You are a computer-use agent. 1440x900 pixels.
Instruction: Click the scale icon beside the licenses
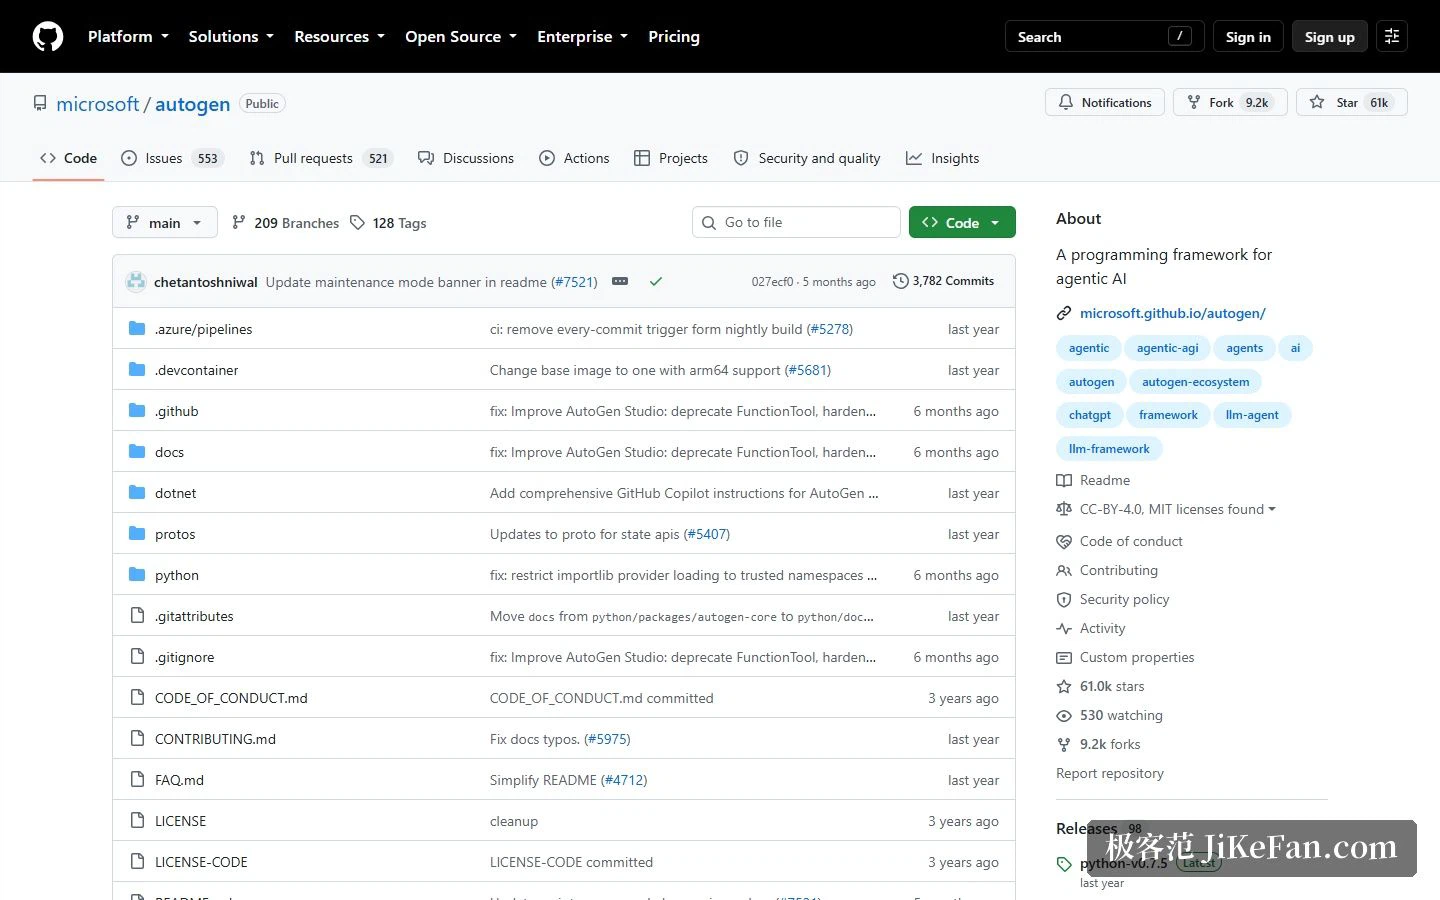click(x=1064, y=510)
